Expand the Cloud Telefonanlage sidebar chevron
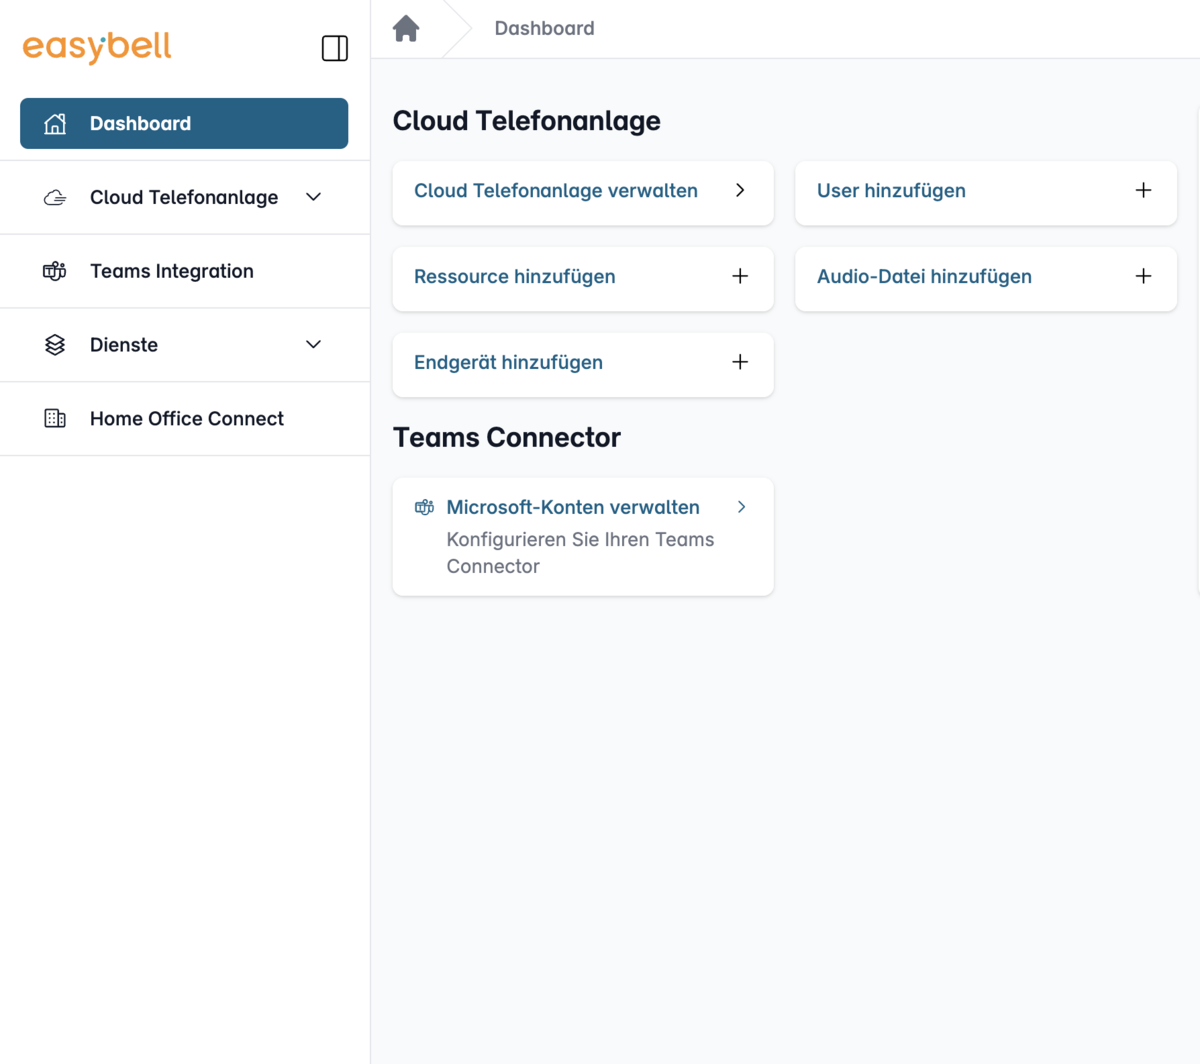Viewport: 1200px width, 1064px height. tap(313, 197)
